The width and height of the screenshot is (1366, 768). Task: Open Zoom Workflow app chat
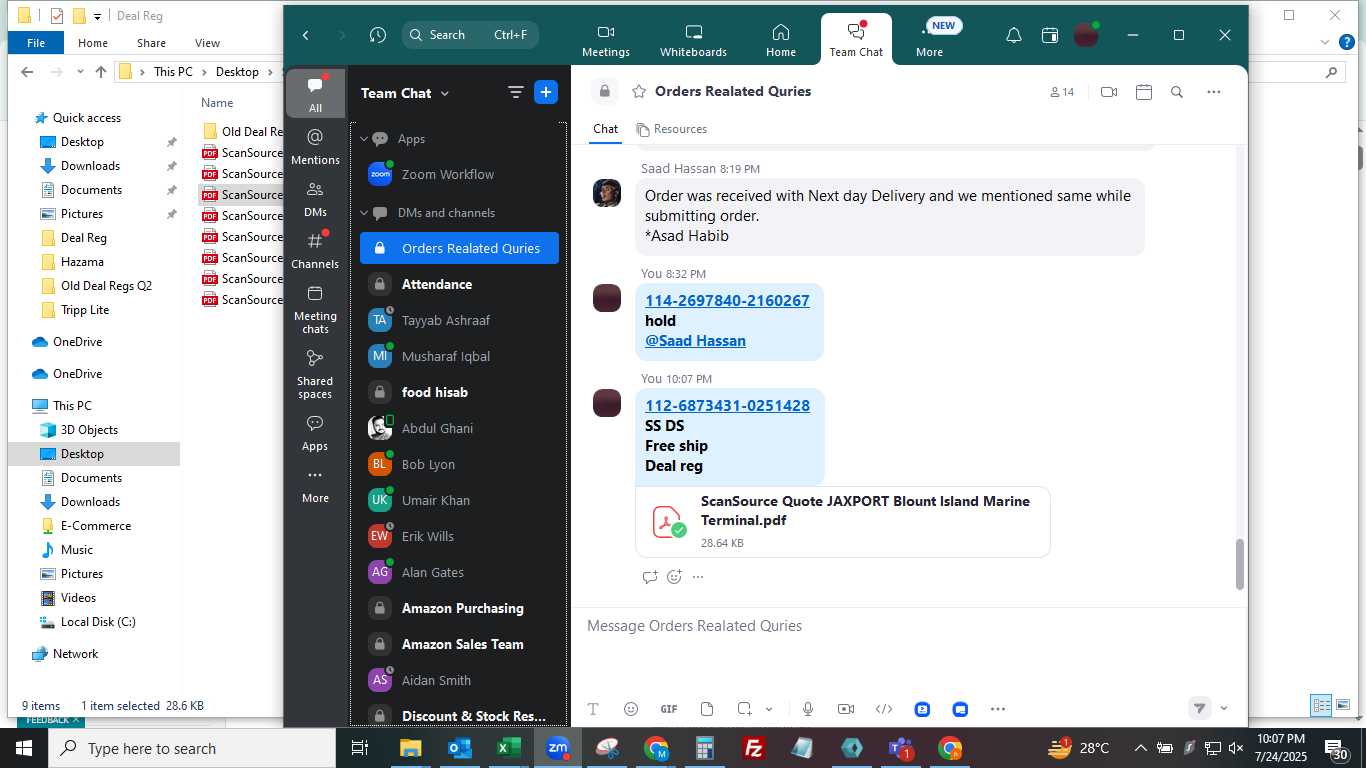point(459,174)
